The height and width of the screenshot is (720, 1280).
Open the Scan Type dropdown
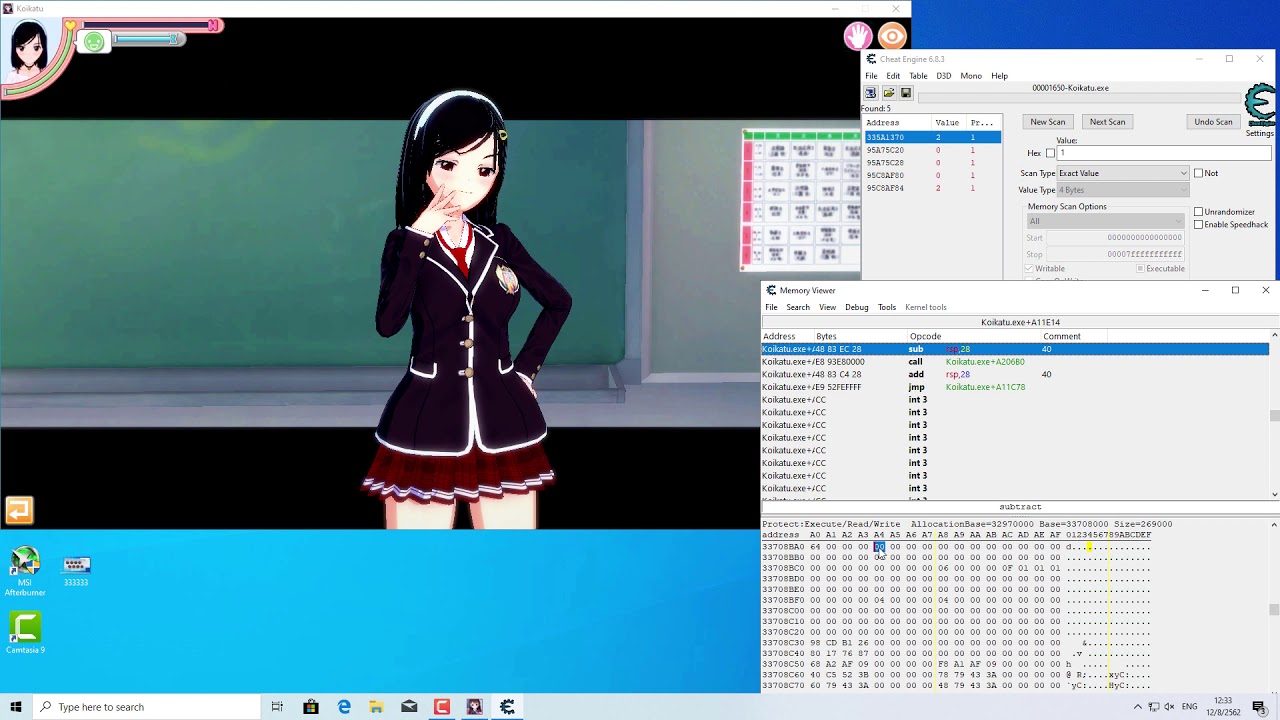tap(1123, 173)
